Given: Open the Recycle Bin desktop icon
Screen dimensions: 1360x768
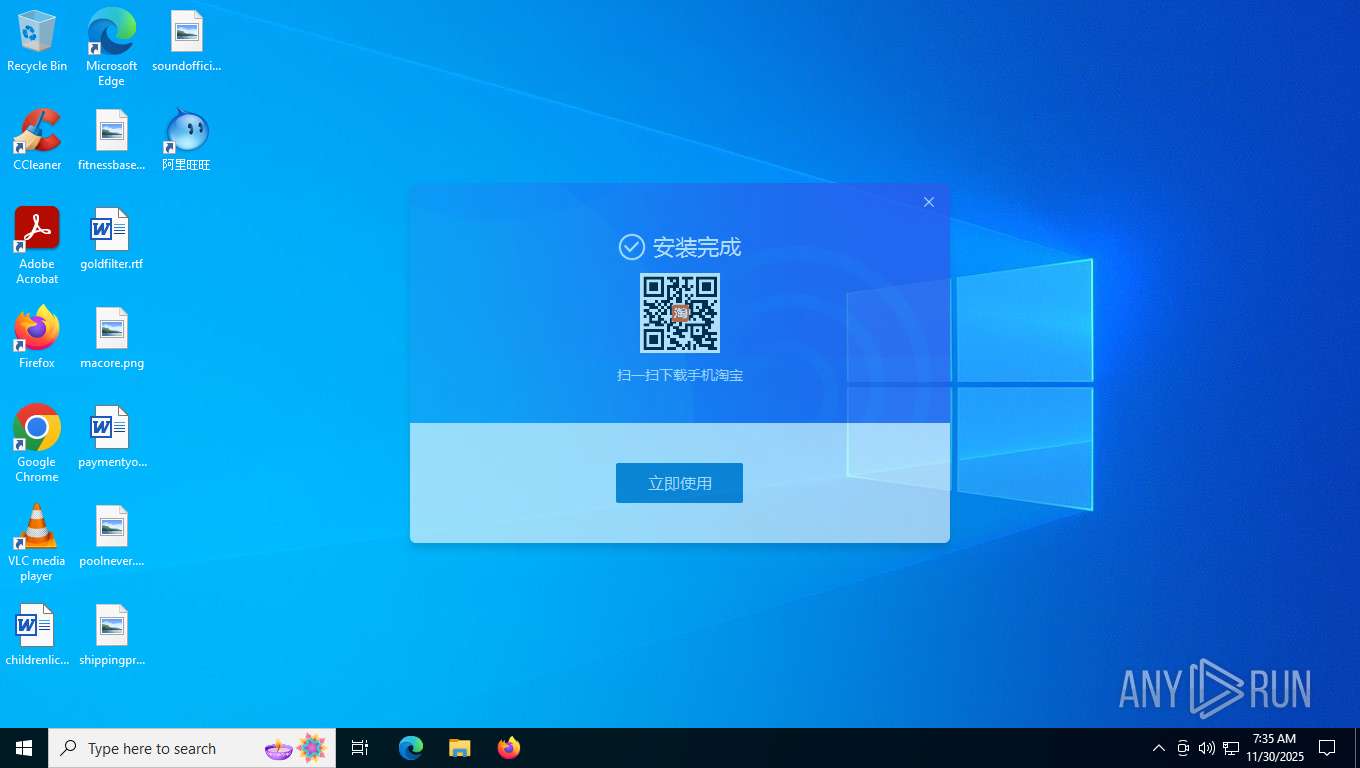Looking at the screenshot, I should tap(37, 42).
